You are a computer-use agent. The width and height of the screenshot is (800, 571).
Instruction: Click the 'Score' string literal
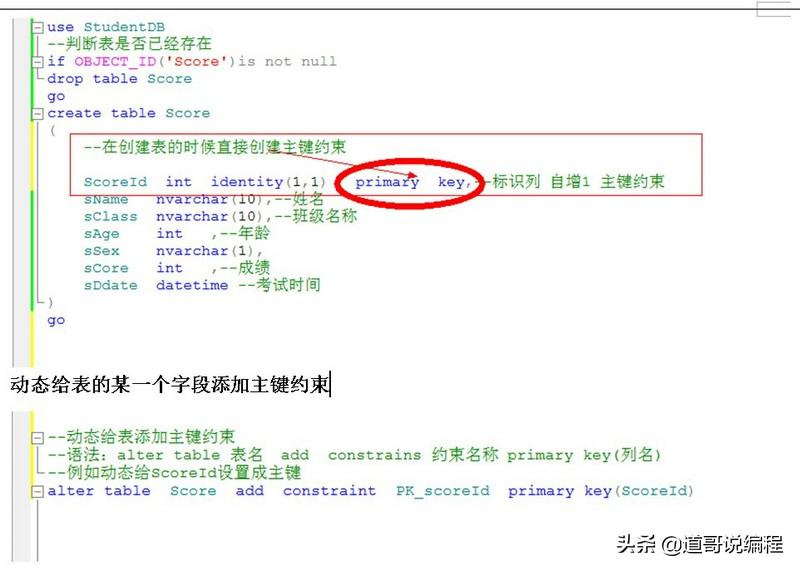point(196,62)
